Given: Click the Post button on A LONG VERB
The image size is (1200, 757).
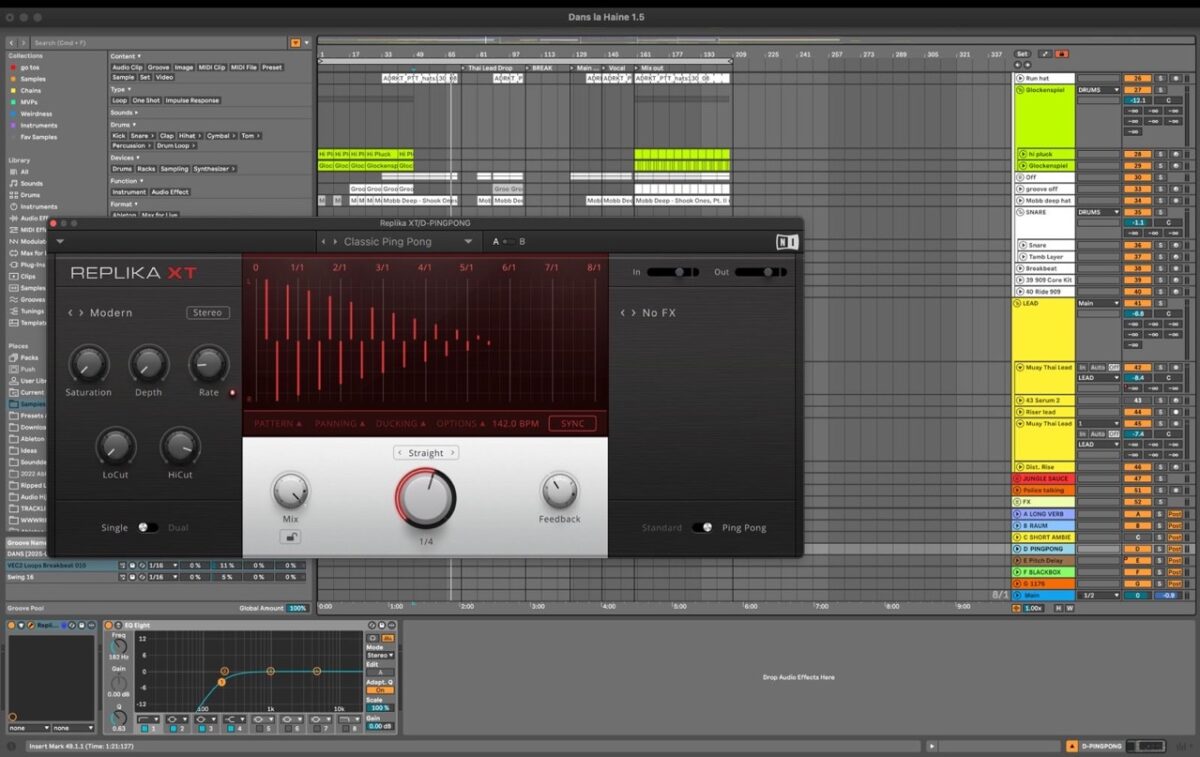Looking at the screenshot, I should (x=1175, y=513).
